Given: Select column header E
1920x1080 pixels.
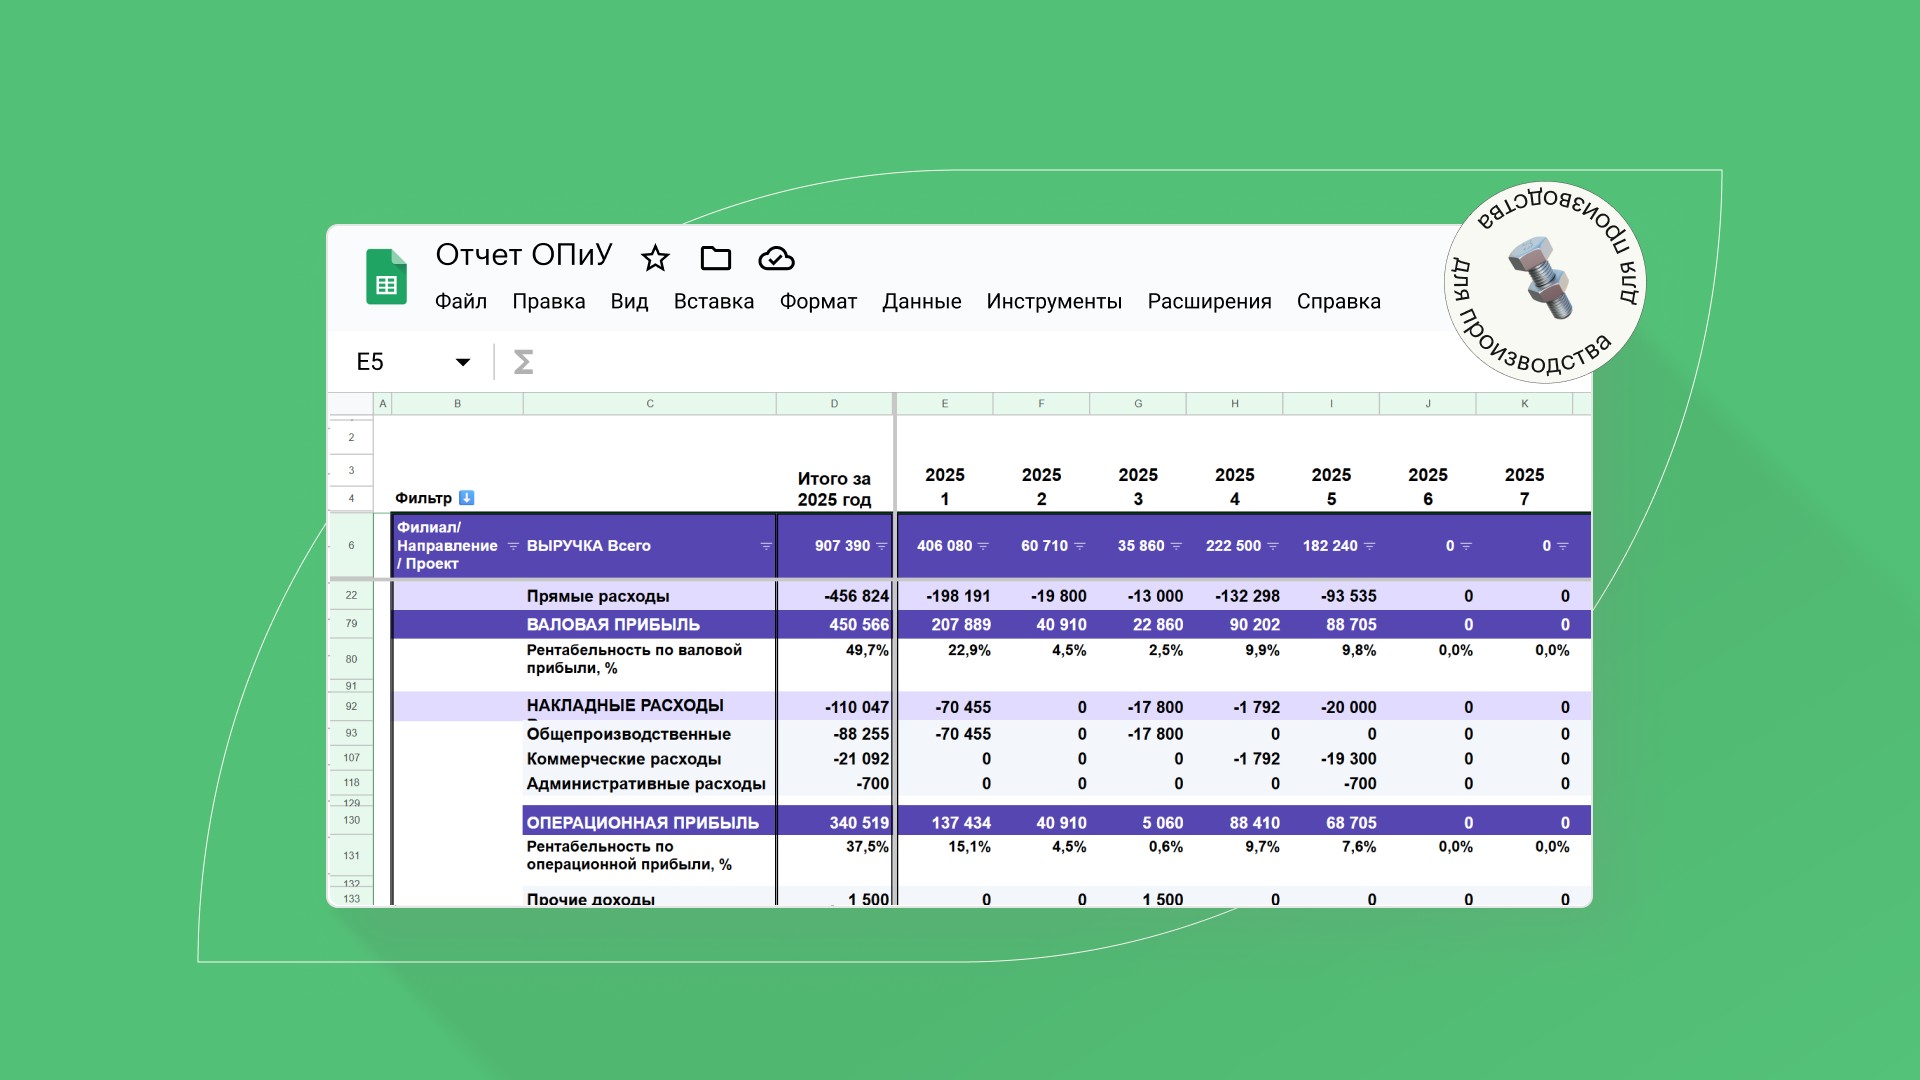Looking at the screenshot, I should pos(945,404).
